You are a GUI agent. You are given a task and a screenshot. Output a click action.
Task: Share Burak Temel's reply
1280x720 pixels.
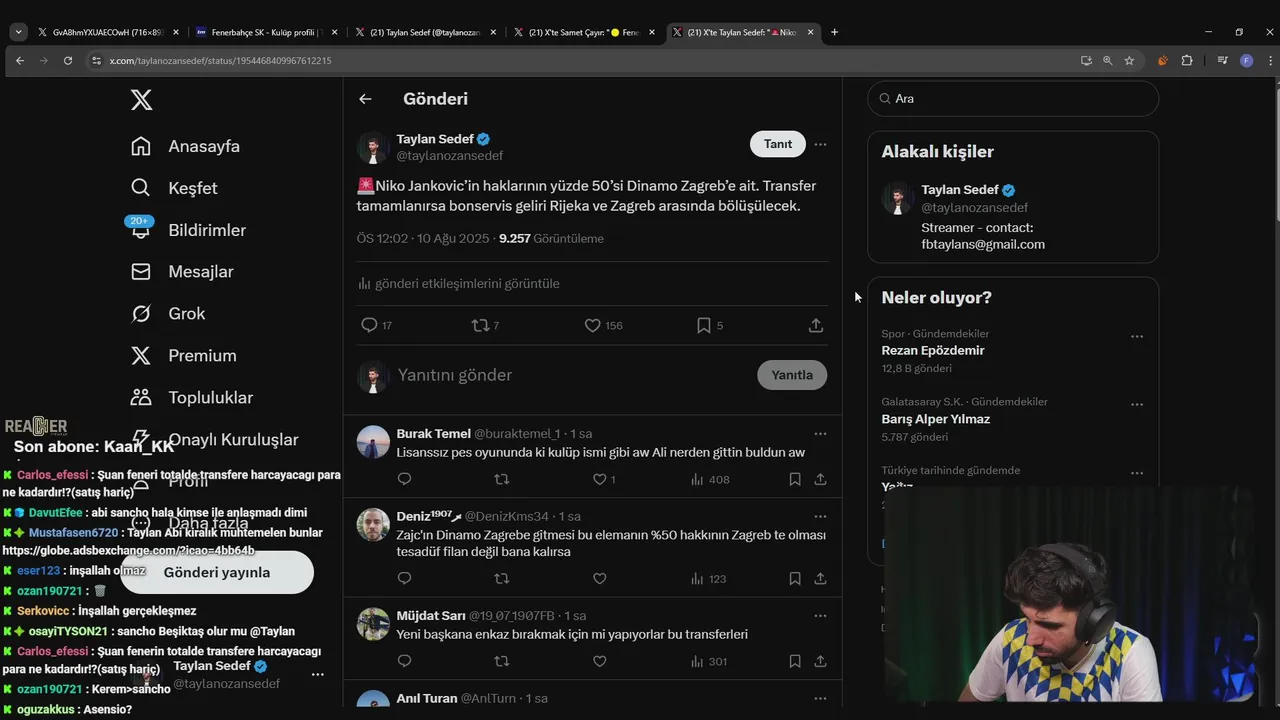[820, 479]
